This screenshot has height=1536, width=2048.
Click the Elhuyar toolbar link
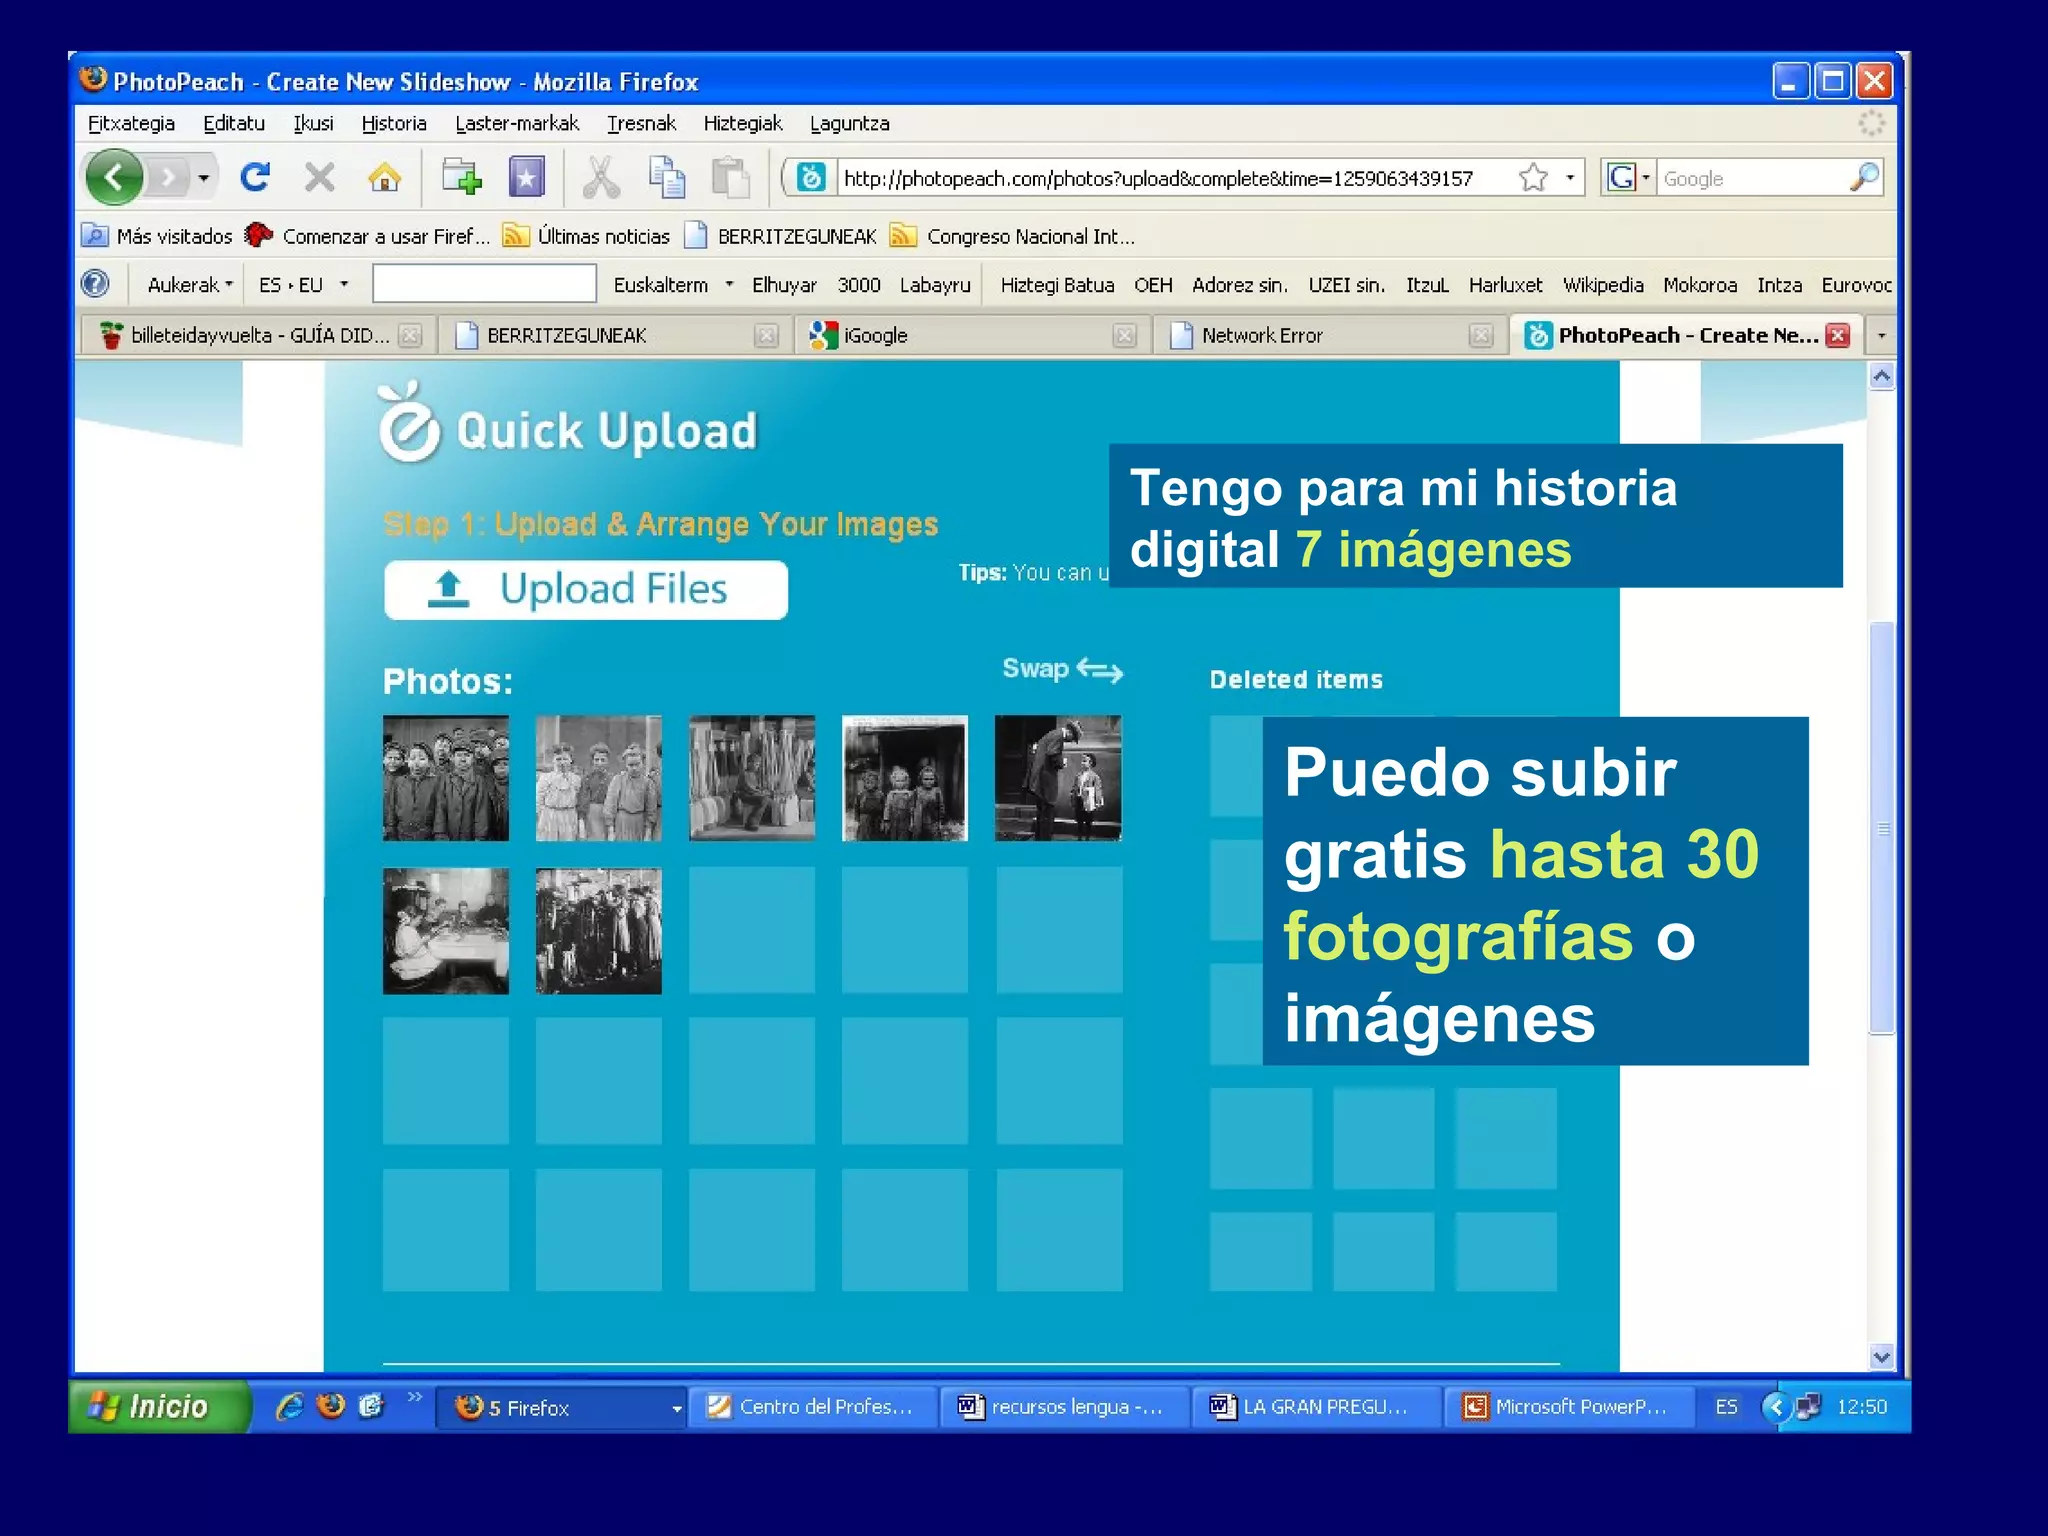click(784, 285)
